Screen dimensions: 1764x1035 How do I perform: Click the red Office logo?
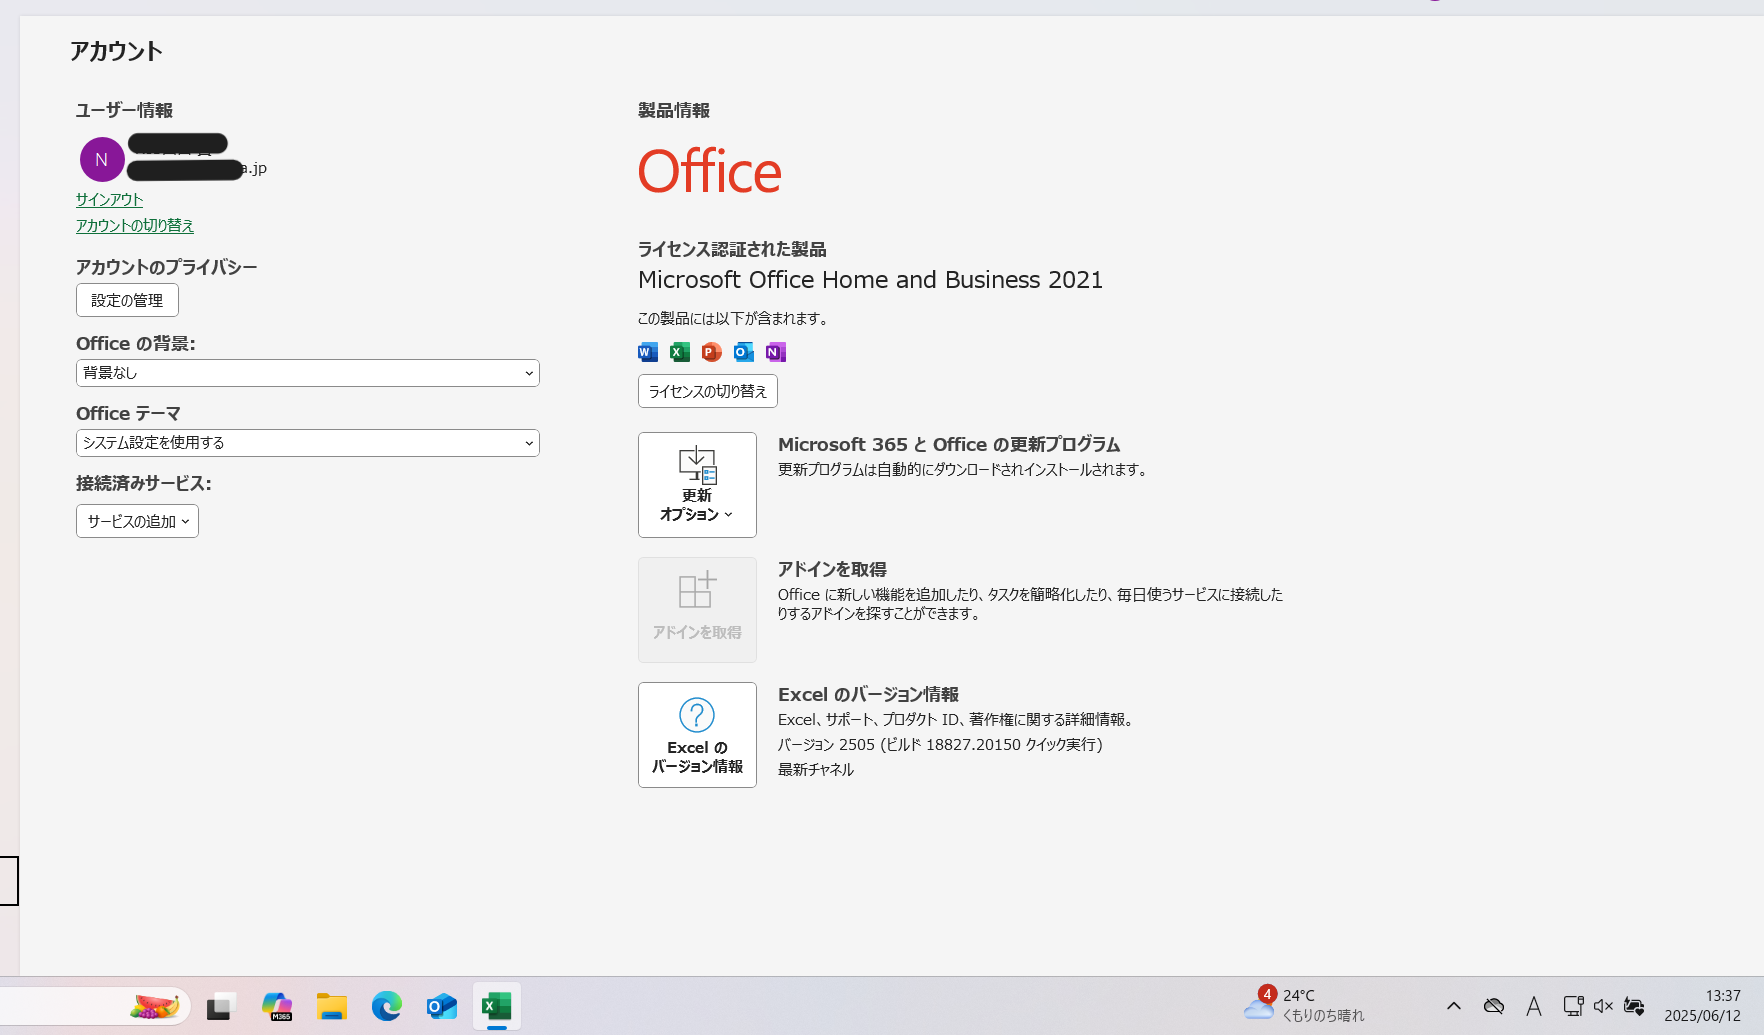click(710, 172)
